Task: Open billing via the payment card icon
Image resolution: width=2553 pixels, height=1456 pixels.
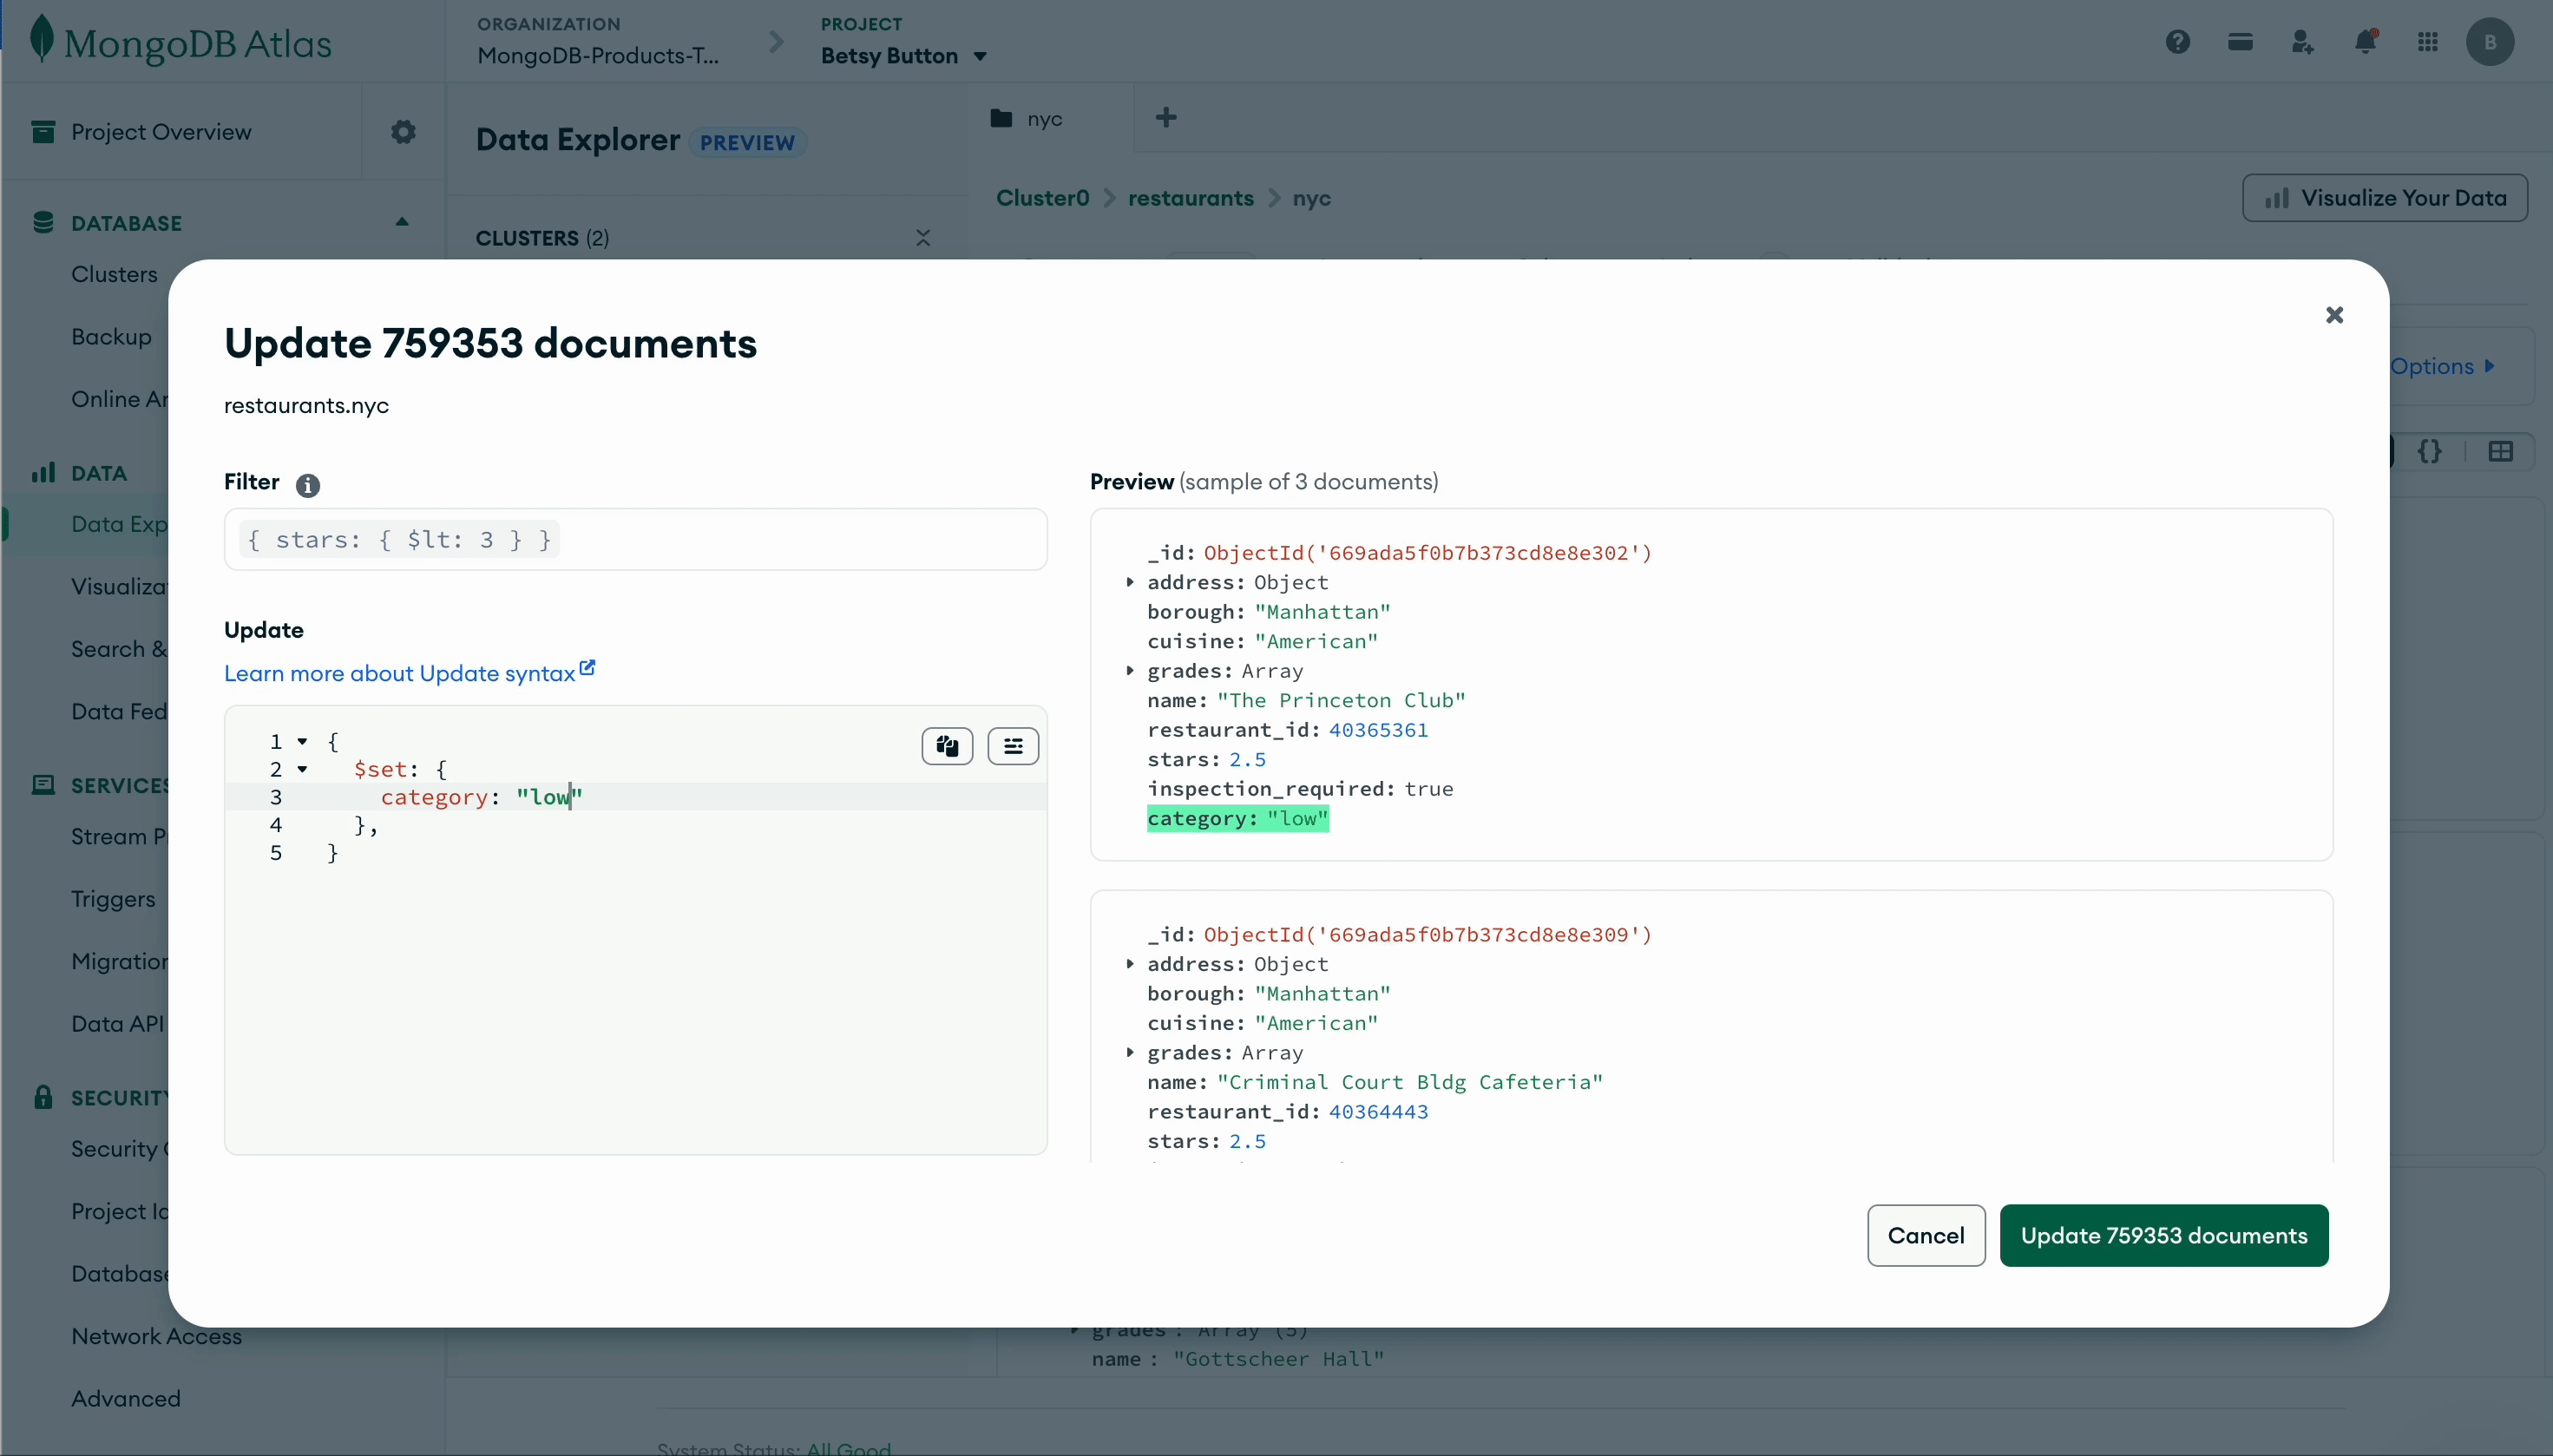Action: pyautogui.click(x=2240, y=41)
